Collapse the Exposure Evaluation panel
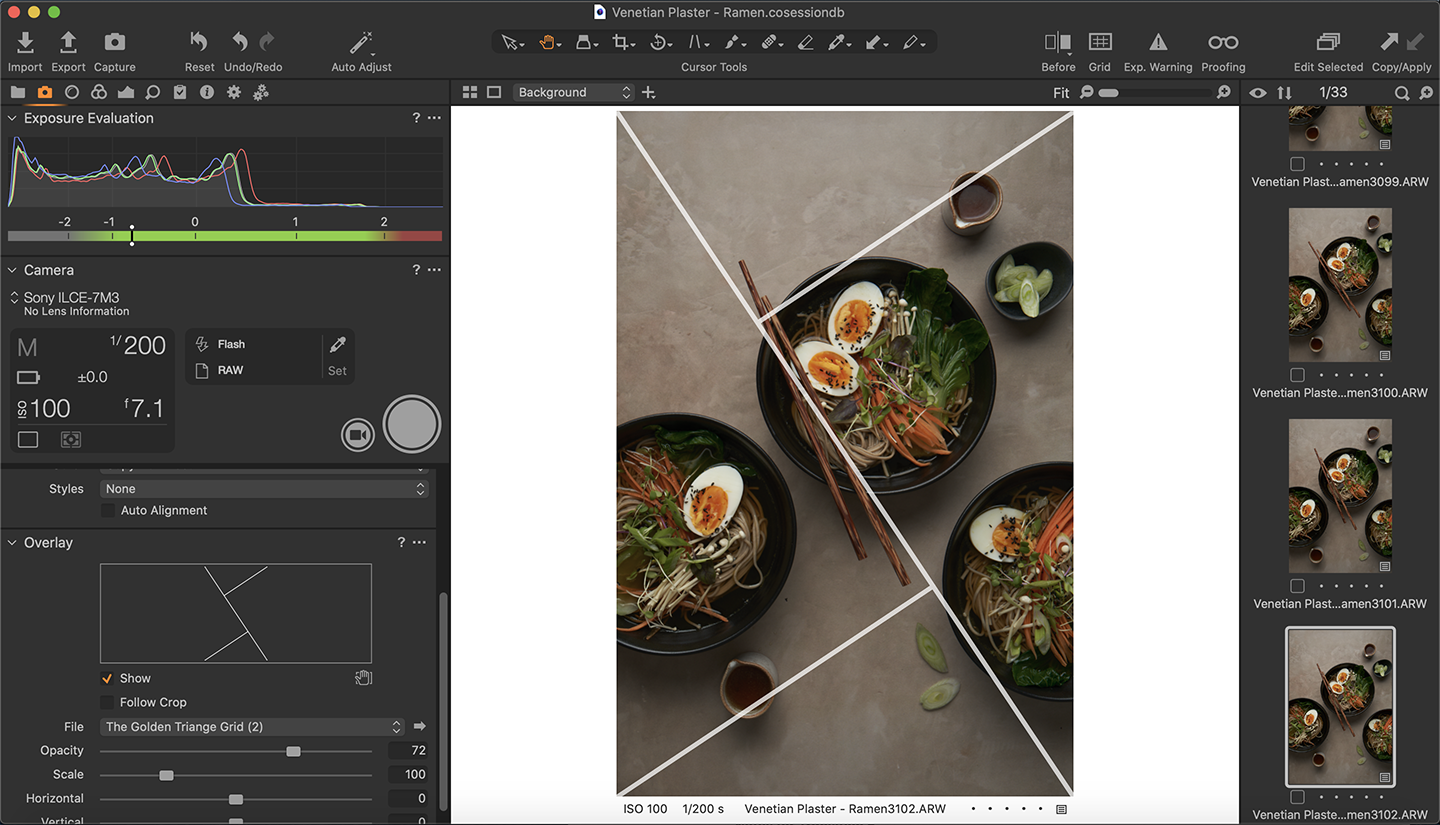Image resolution: width=1440 pixels, height=825 pixels. point(13,118)
